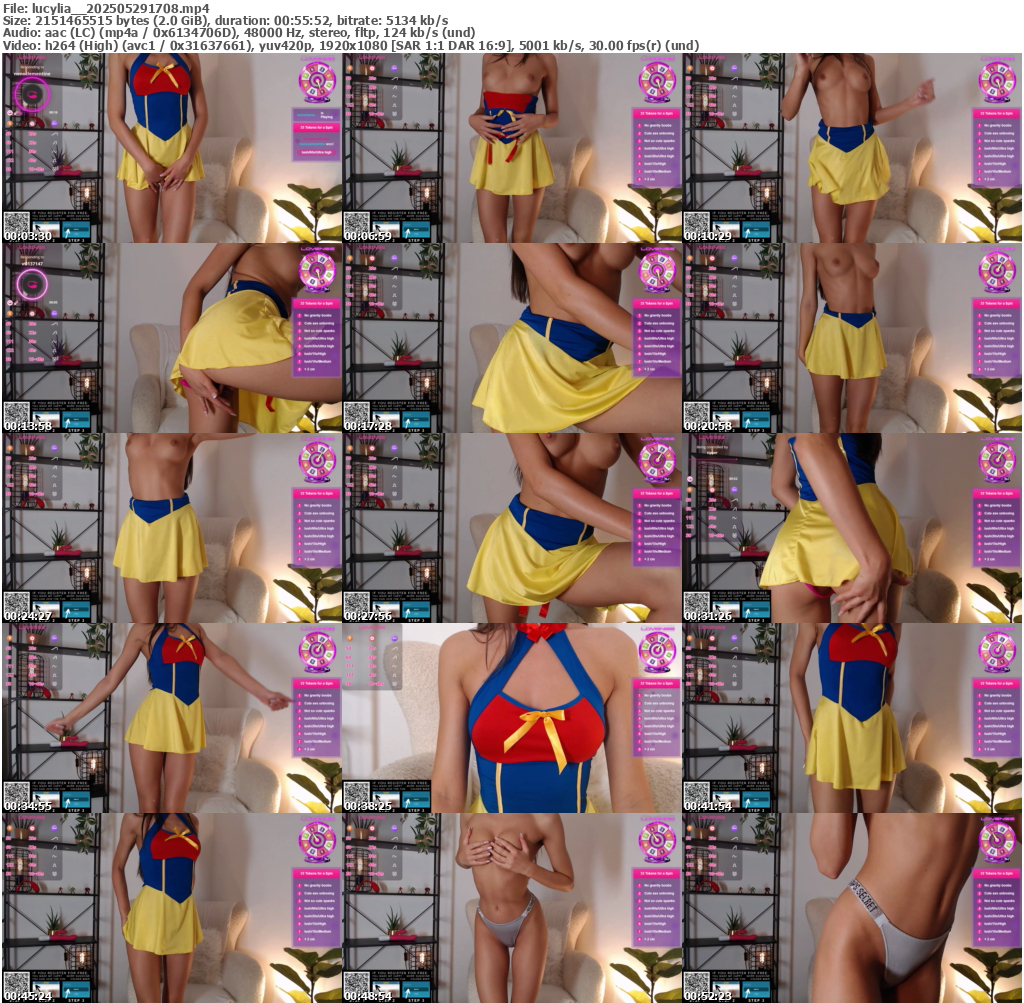1024x1003 pixels.
Task: Click the QR code in the first thumbnail
Action: pos(16,225)
